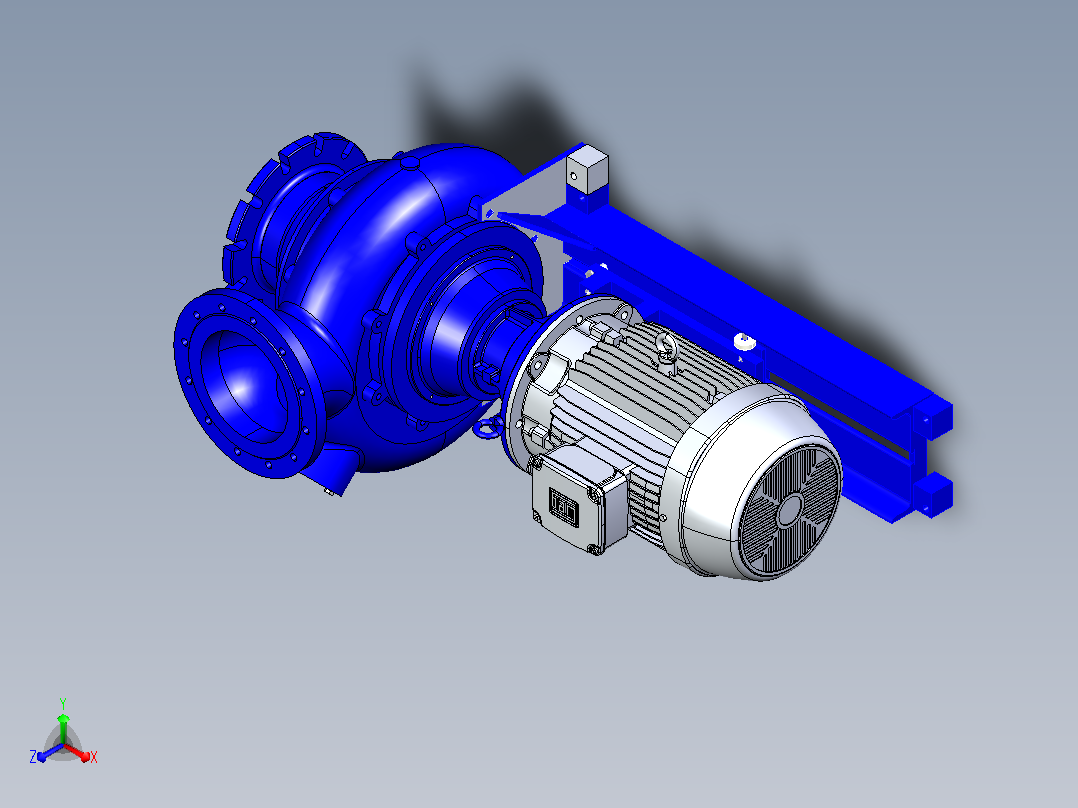The height and width of the screenshot is (808, 1078).
Task: Select the blue eye bolt beneath the pump casing
Action: click(x=487, y=428)
